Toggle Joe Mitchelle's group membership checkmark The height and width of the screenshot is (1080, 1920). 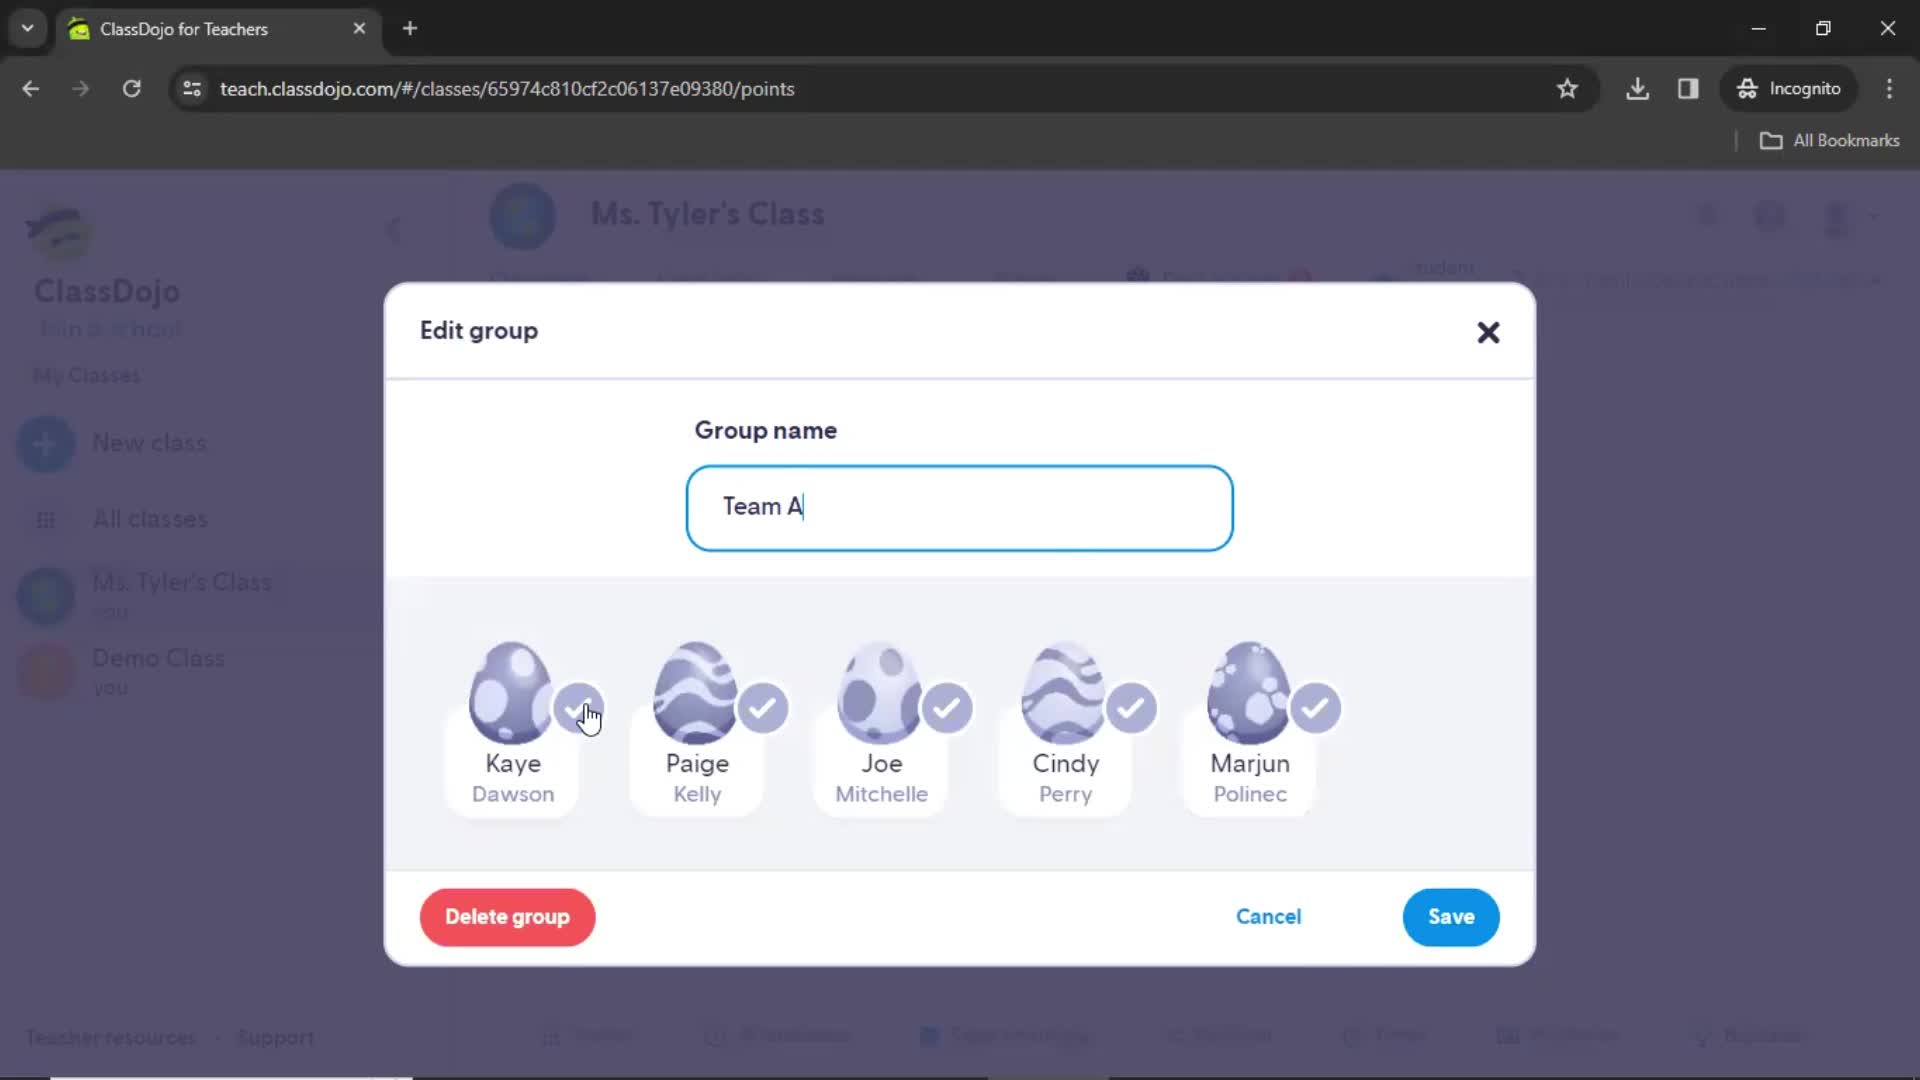click(947, 708)
